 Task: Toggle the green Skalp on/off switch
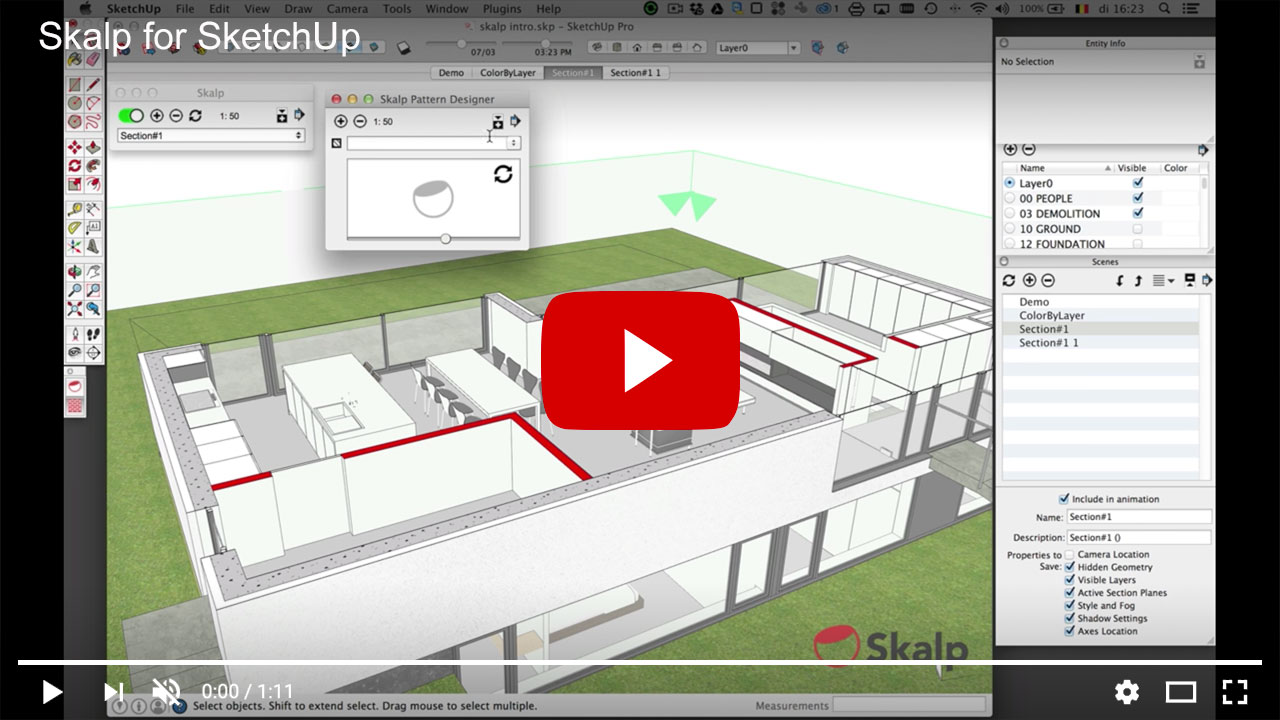point(131,116)
